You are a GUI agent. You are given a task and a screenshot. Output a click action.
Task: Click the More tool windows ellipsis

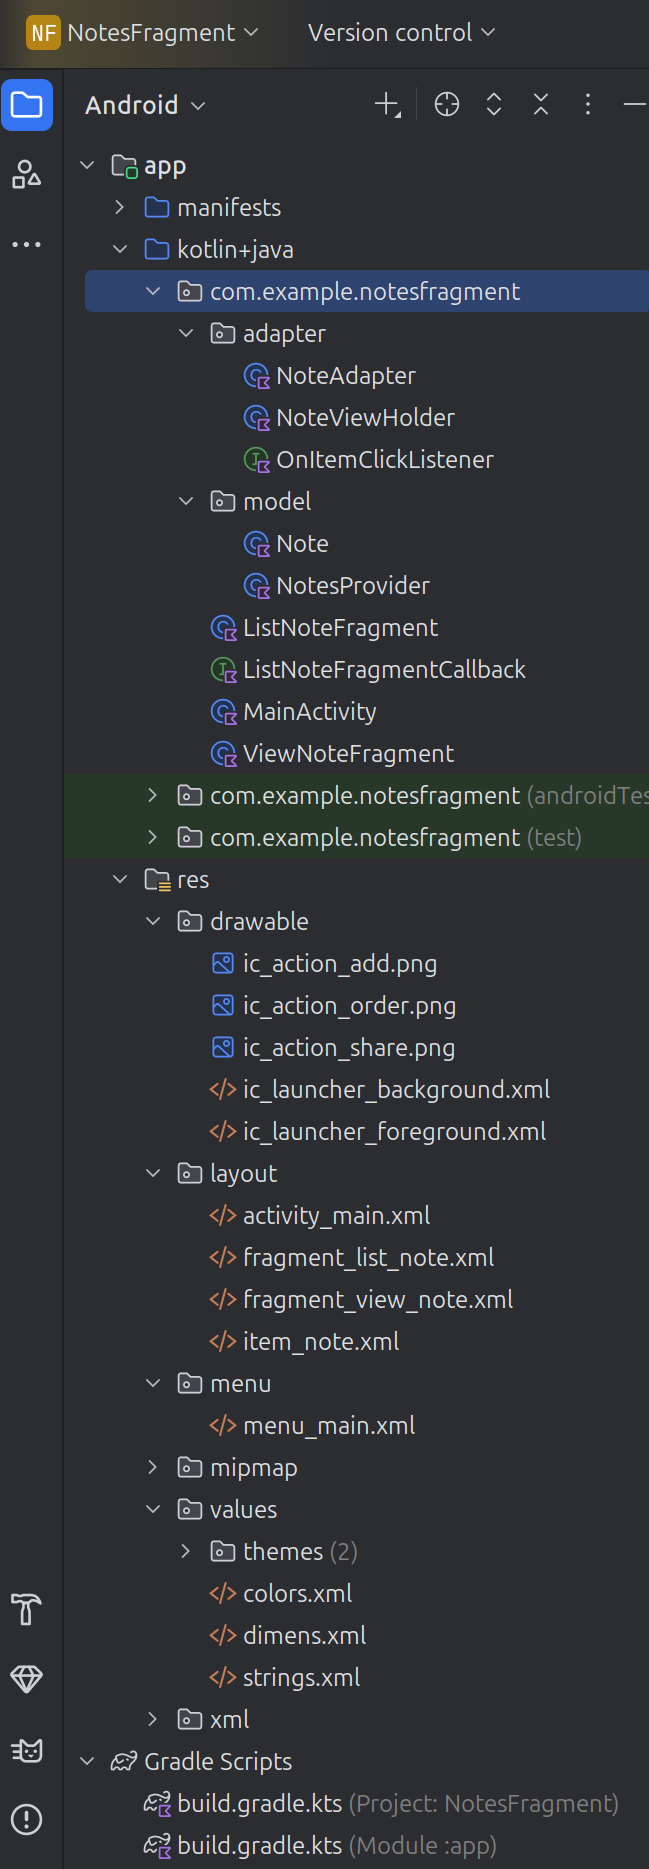coord(27,244)
